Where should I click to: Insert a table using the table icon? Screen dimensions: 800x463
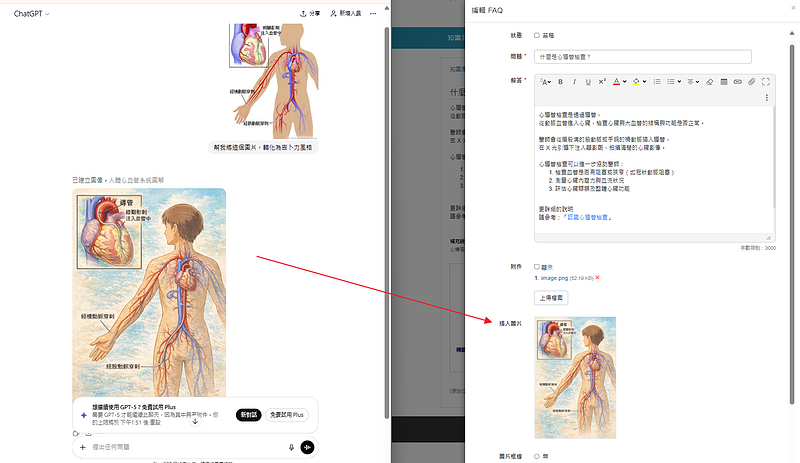(724, 81)
